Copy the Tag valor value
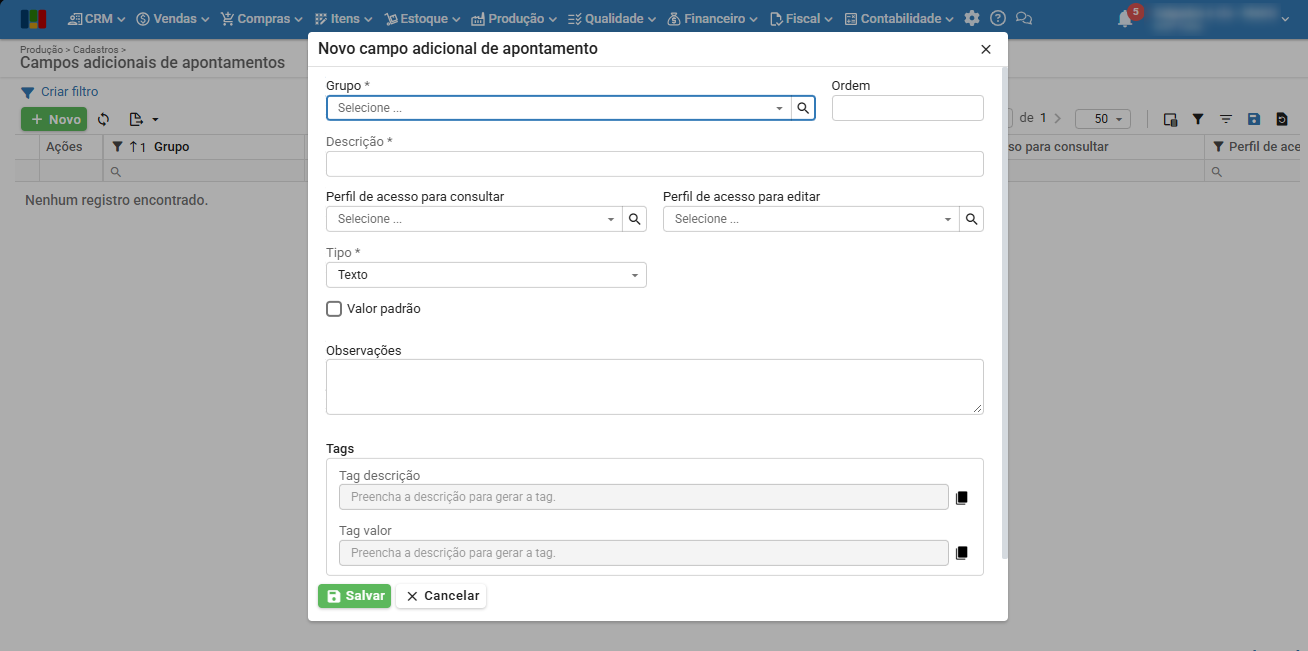1308x651 pixels. tap(962, 553)
